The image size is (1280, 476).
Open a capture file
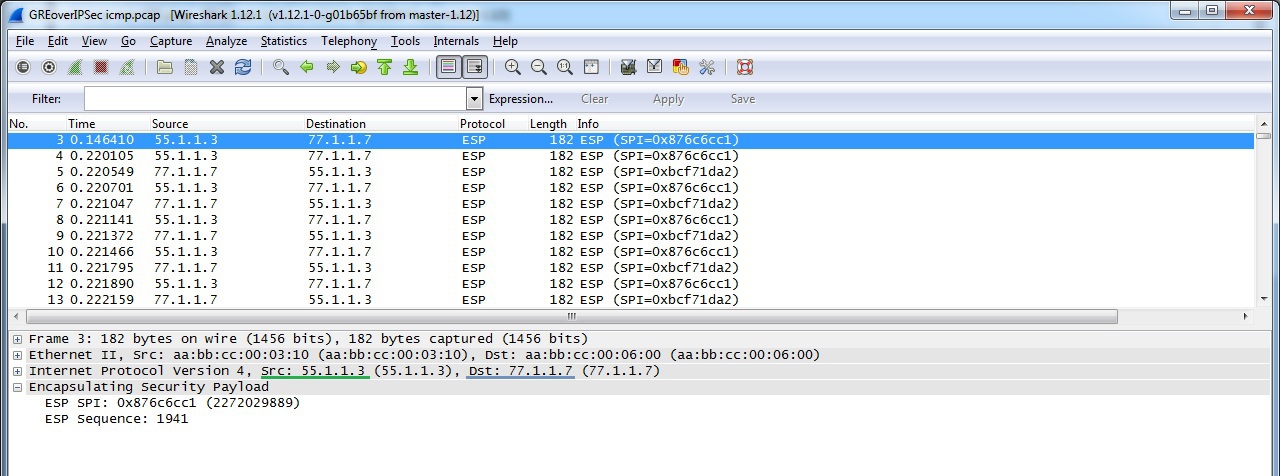click(165, 67)
